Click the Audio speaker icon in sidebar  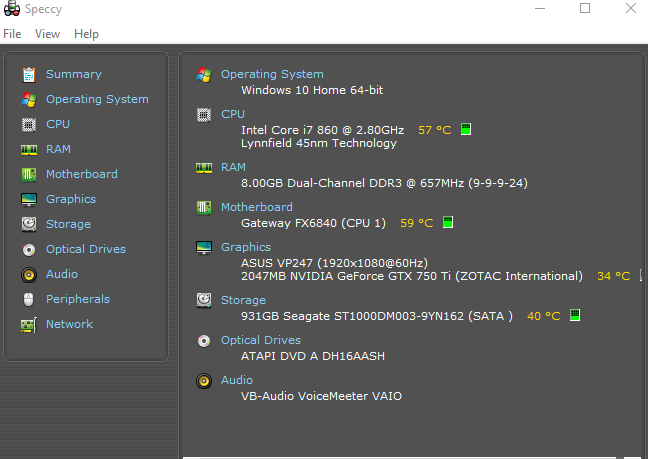(x=29, y=274)
